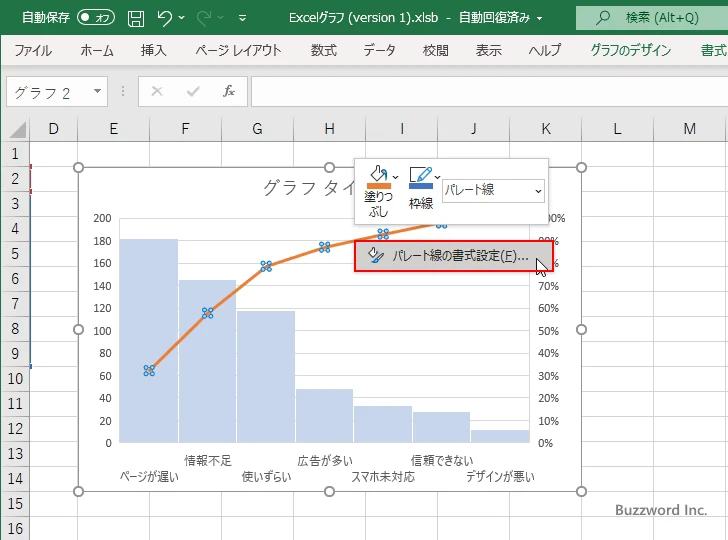Click the ページが遅い bar in chart

click(149, 340)
